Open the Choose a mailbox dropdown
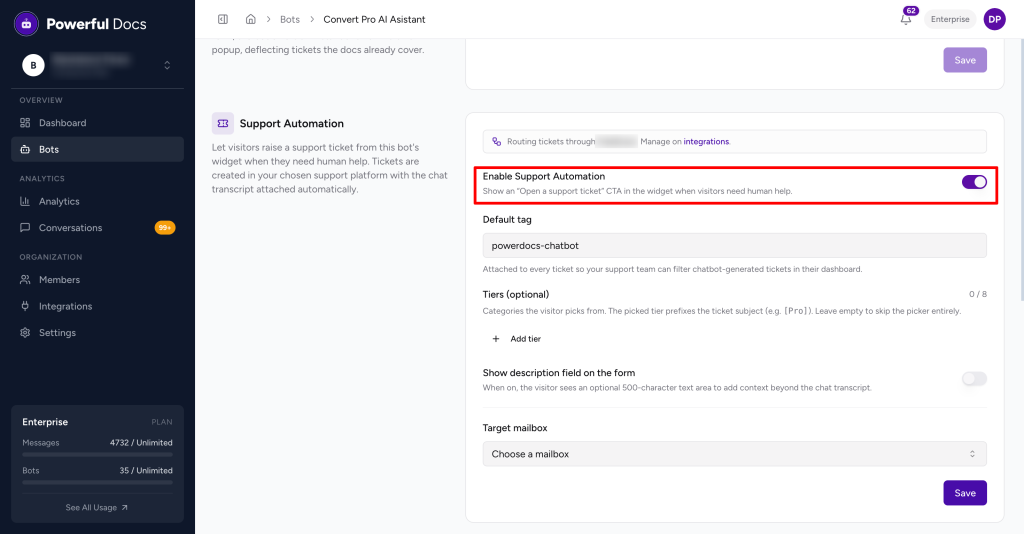The image size is (1024, 534). [734, 454]
